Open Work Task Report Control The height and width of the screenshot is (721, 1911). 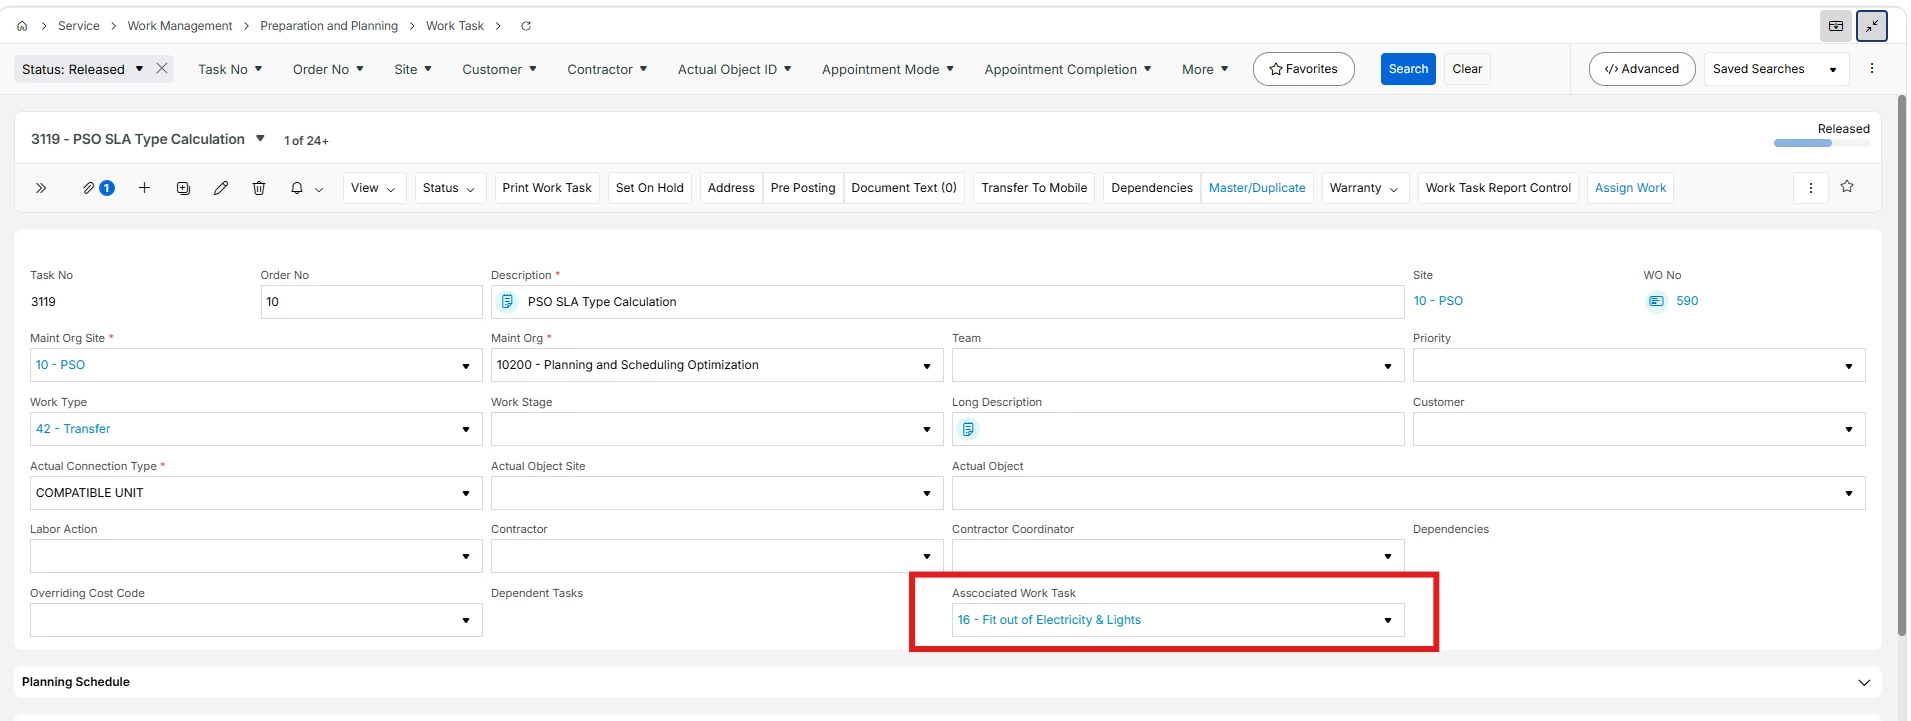click(1498, 188)
